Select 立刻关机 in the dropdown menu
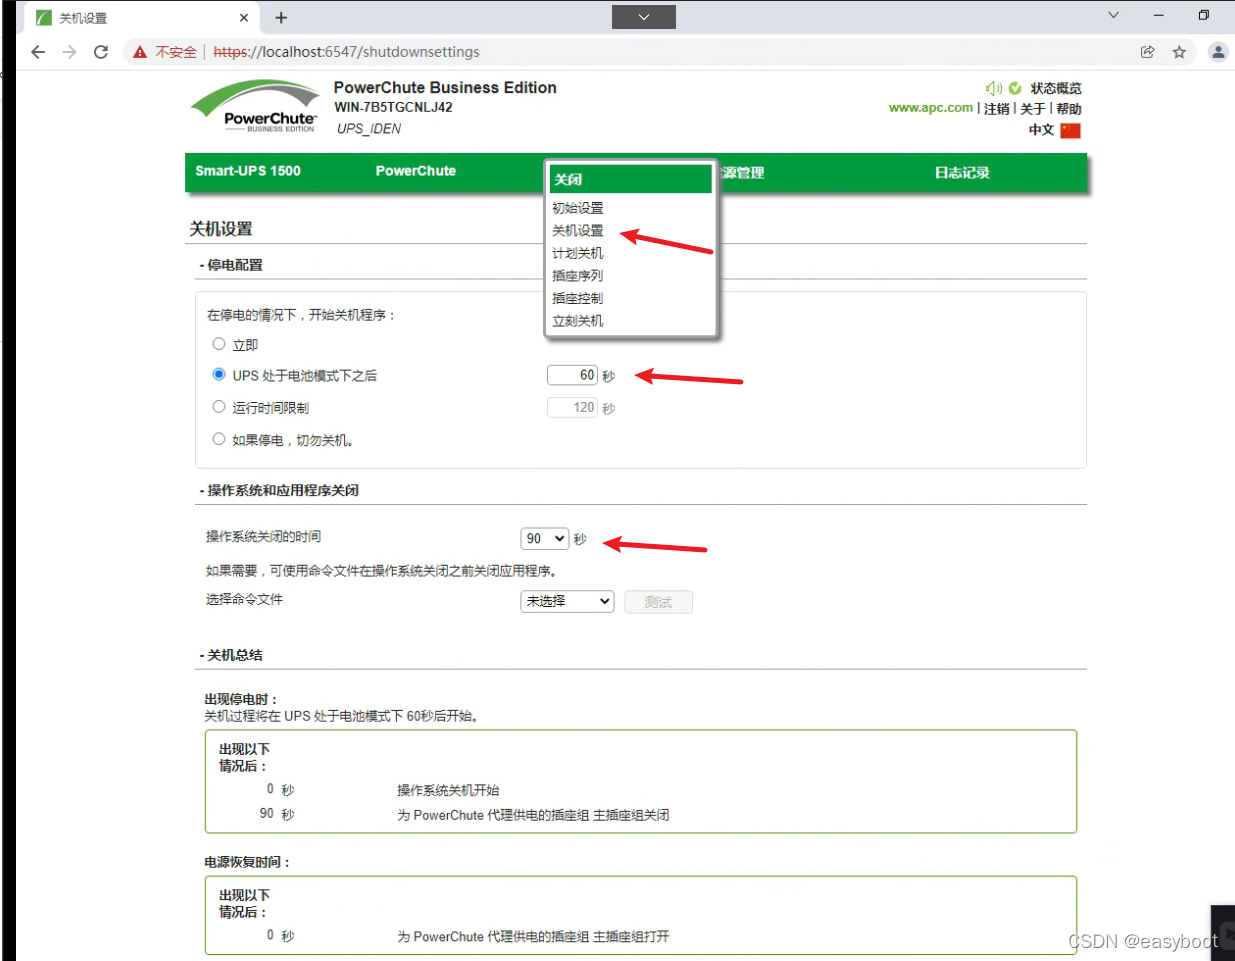1235x961 pixels. pos(578,321)
